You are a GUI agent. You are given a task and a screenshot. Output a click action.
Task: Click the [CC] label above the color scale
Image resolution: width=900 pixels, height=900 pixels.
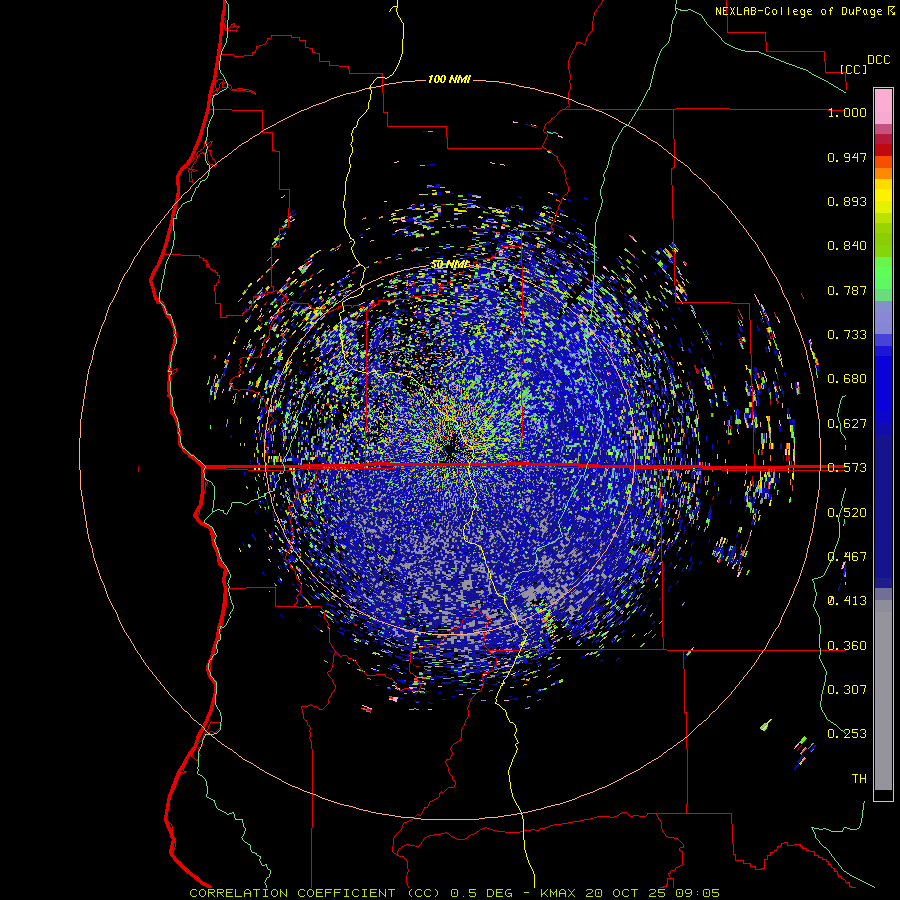coord(854,69)
